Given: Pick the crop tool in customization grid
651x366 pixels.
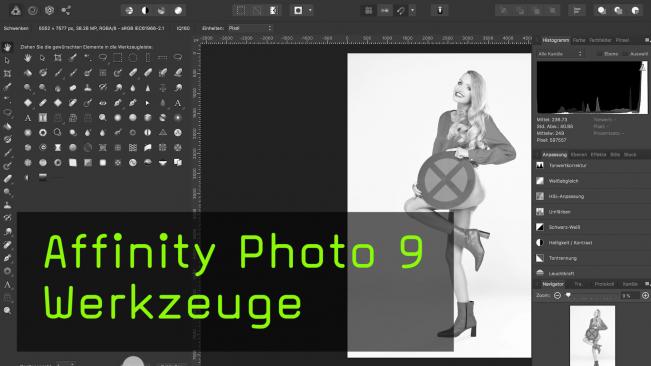Looking at the screenshot, I should click(58, 58).
